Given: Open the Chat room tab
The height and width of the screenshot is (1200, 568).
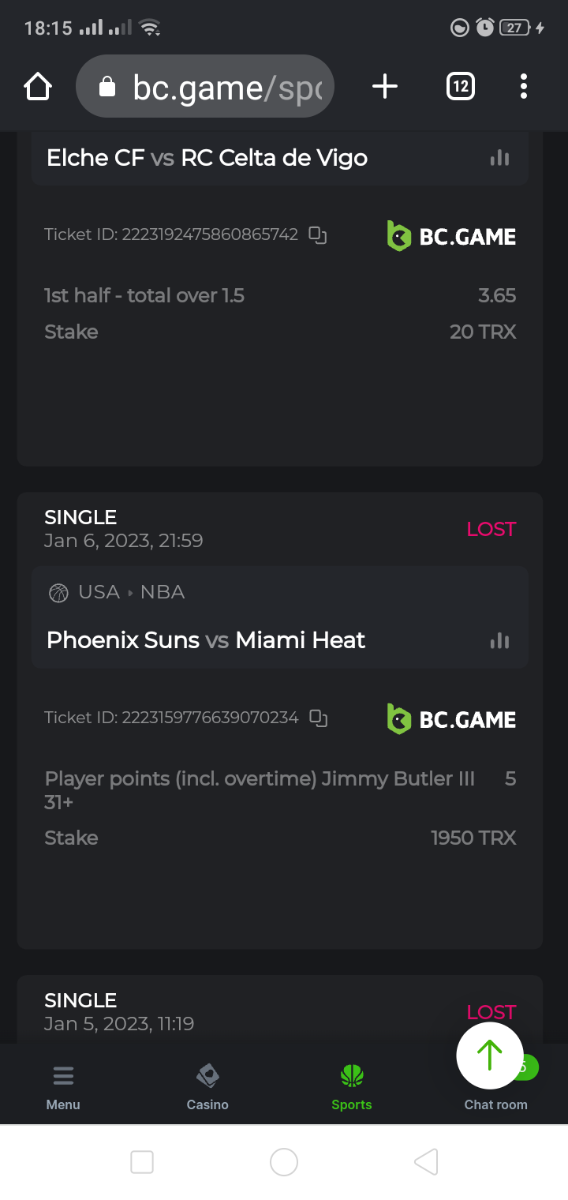Looking at the screenshot, I should click(x=496, y=1104).
